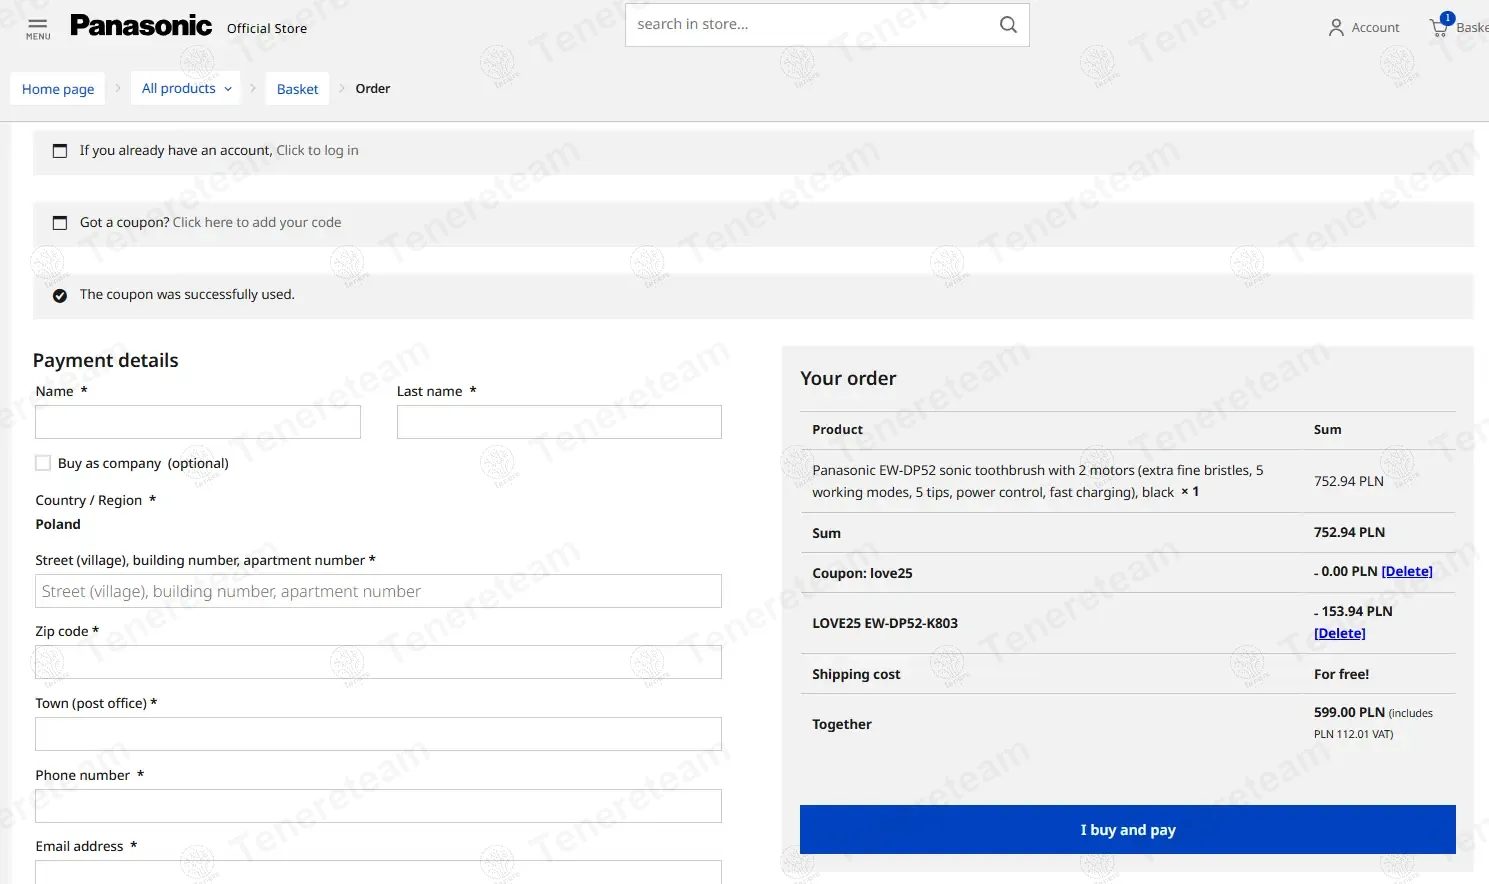The width and height of the screenshot is (1489, 884).
Task: Focus the Email address input field
Action: click(378, 871)
